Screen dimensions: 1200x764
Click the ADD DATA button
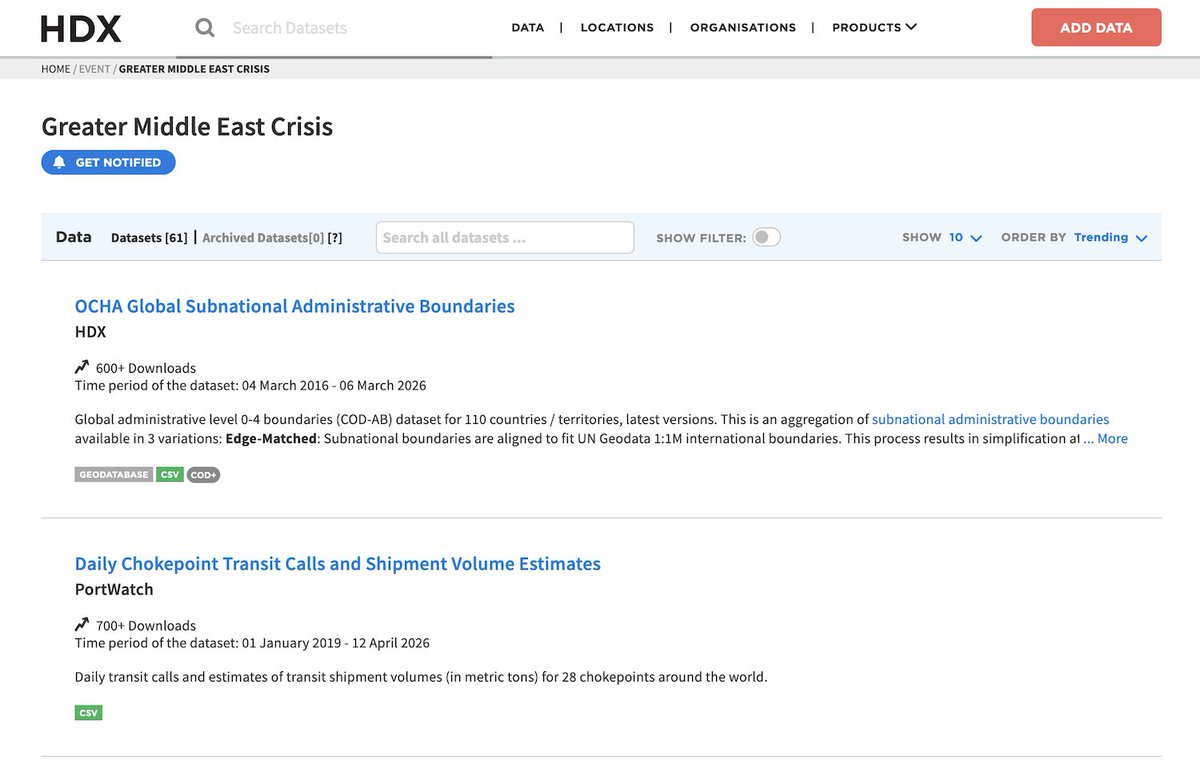pos(1096,27)
